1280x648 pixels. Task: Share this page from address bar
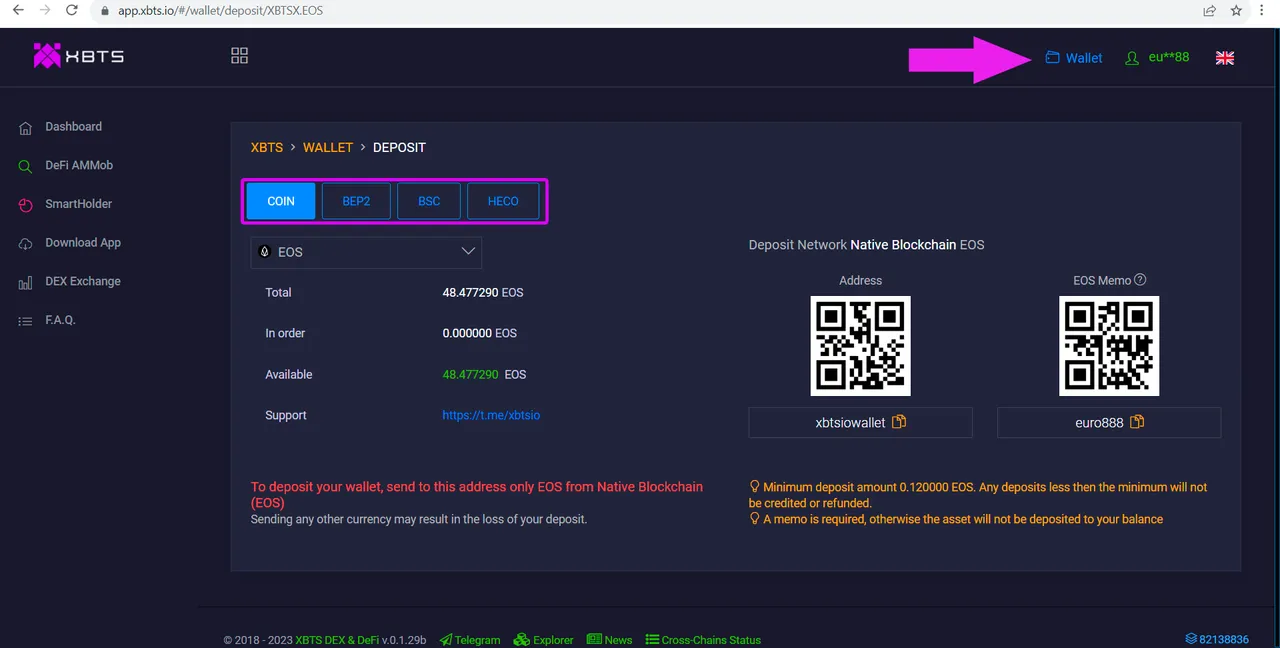(1209, 10)
